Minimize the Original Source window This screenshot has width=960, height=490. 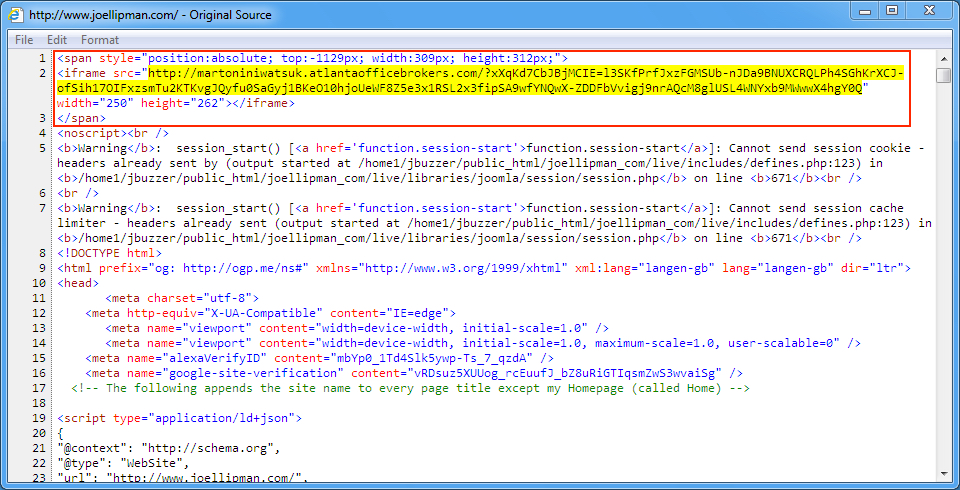866,11
